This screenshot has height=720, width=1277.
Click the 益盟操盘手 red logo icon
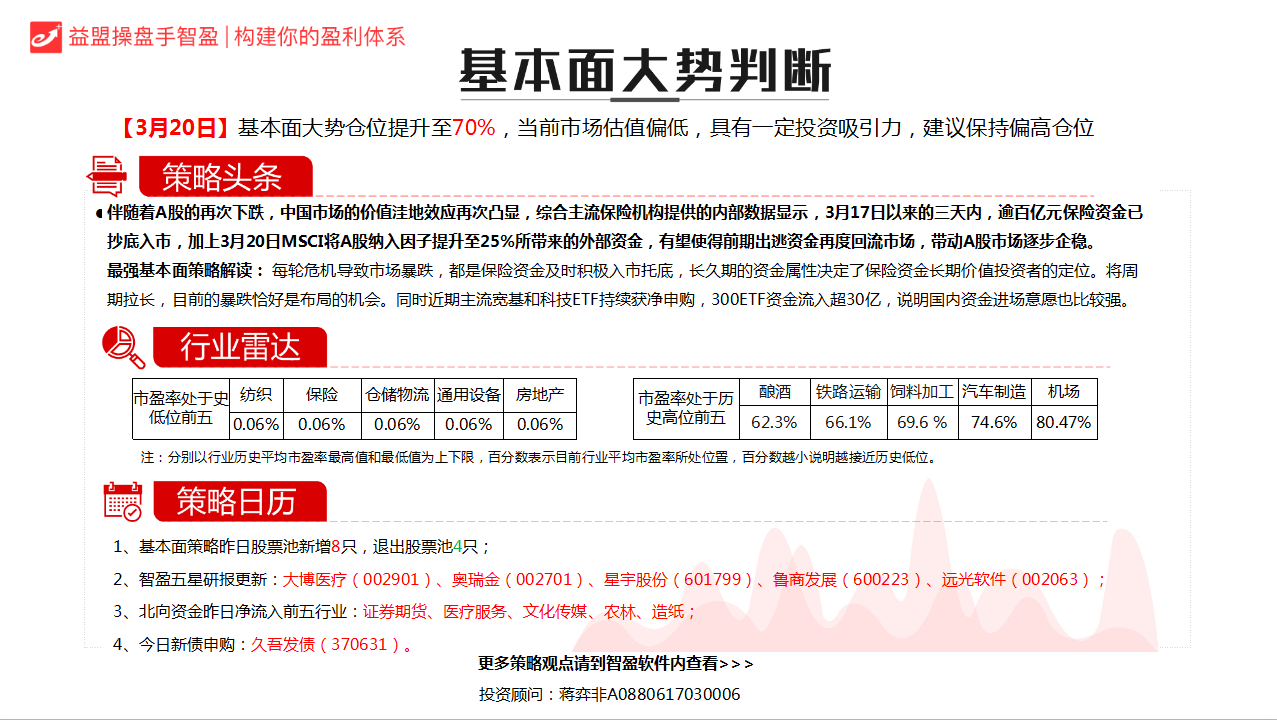[x=46, y=36]
